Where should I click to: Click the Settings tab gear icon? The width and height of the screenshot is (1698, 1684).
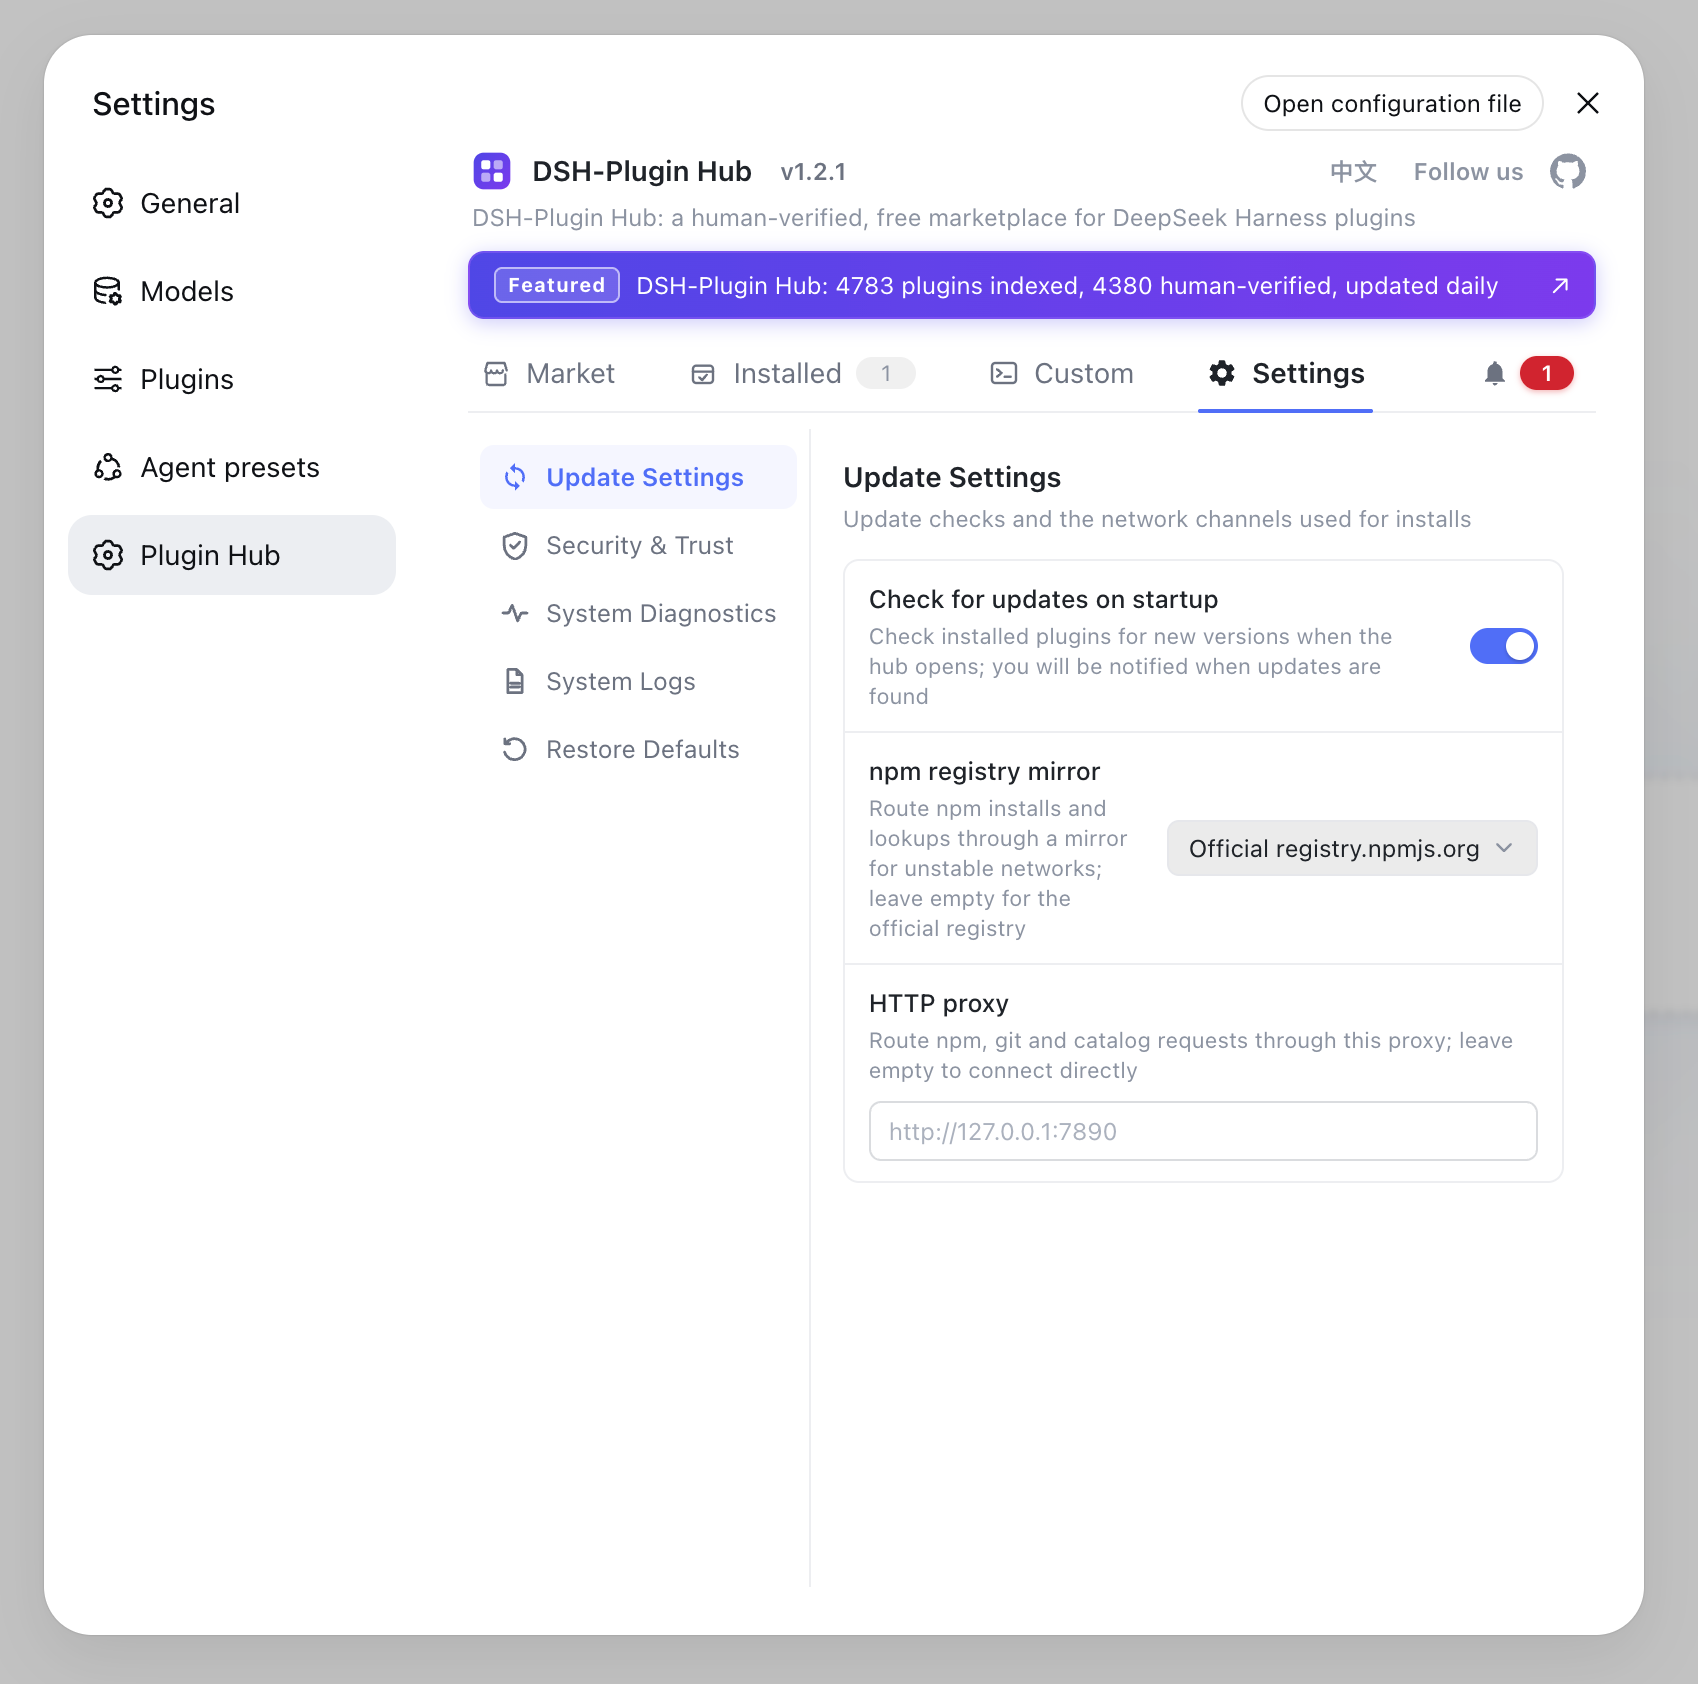tap(1222, 373)
